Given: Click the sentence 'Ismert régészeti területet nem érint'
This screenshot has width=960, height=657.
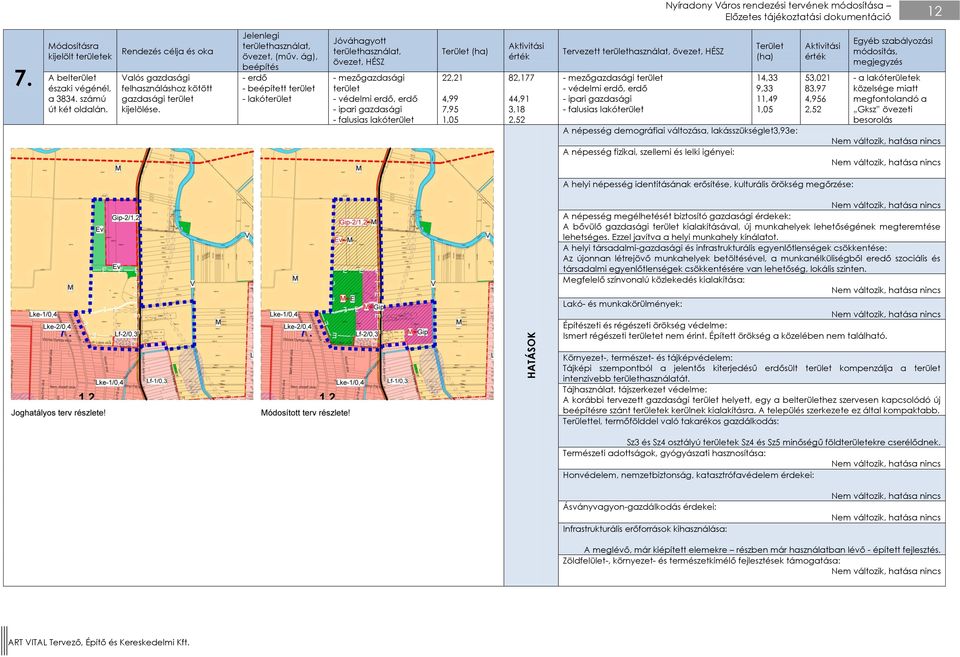Looking at the screenshot, I should 639,336.
